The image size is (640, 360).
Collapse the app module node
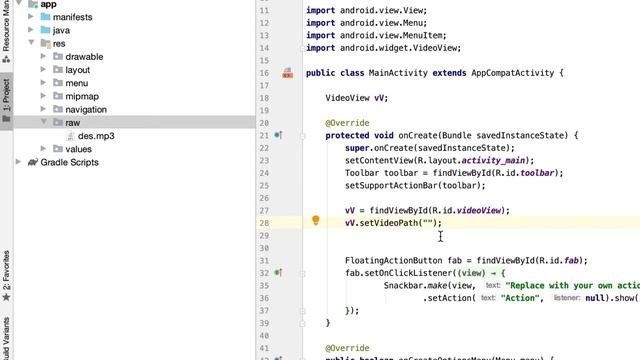point(19,3)
